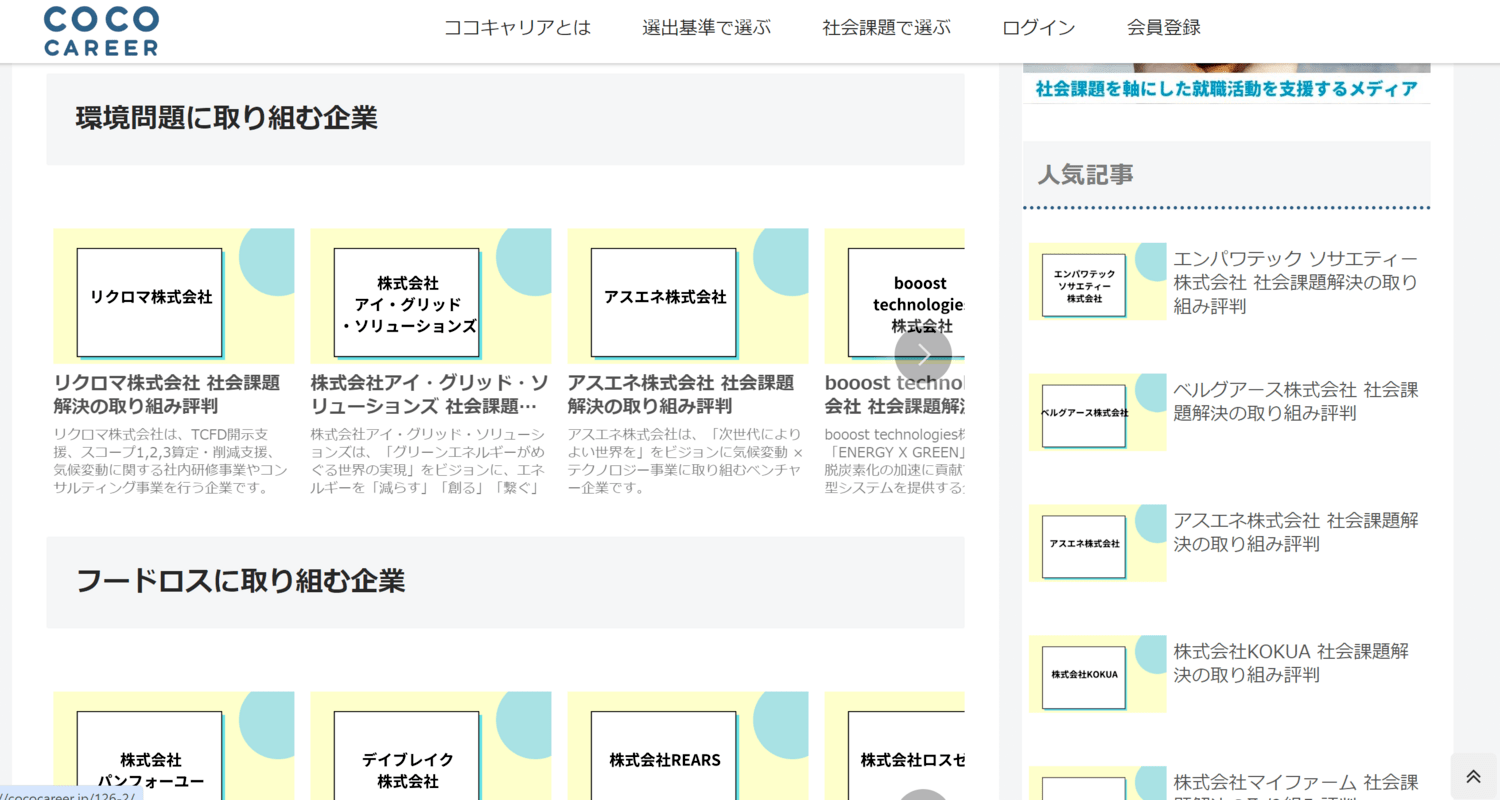
Task: Go to 会員登録 registration page
Action: click(1163, 28)
